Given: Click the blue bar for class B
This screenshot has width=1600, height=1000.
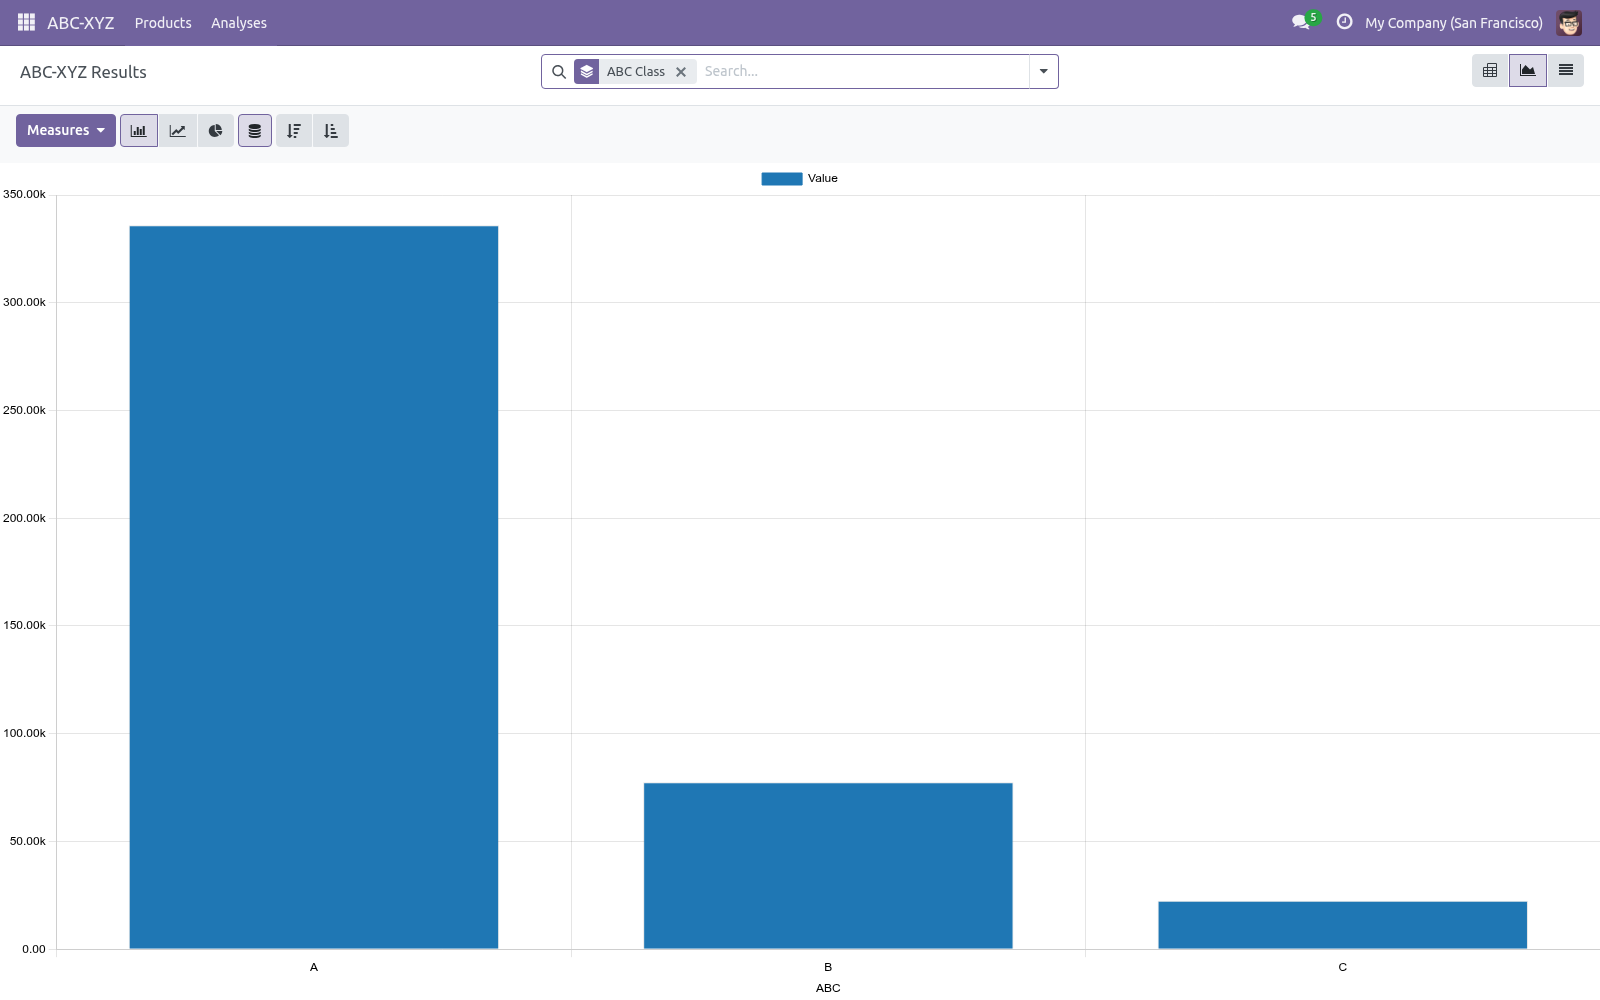Looking at the screenshot, I should 828,866.
